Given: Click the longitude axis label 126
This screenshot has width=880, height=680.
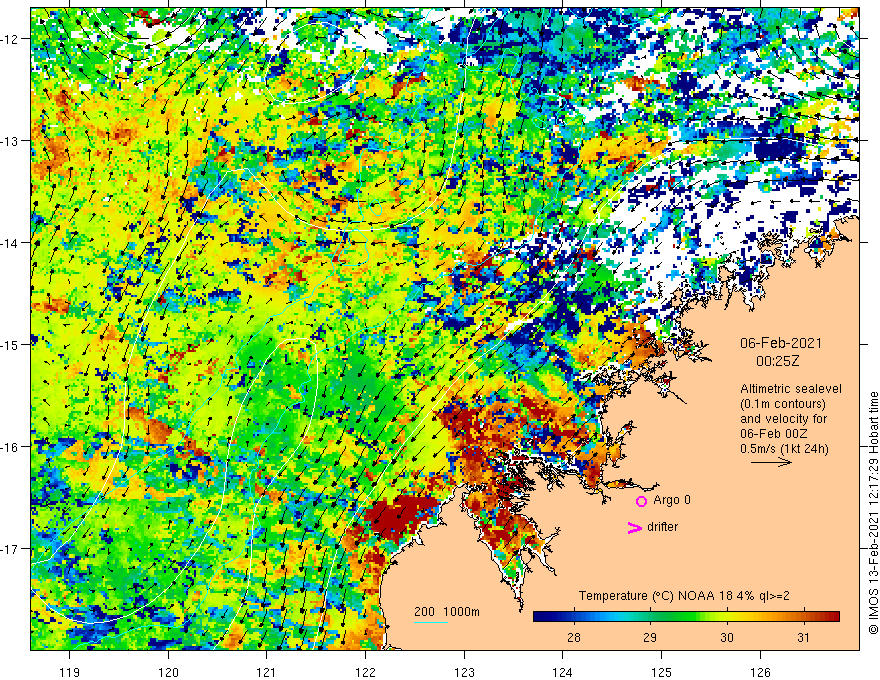Looking at the screenshot, I should click(760, 672).
